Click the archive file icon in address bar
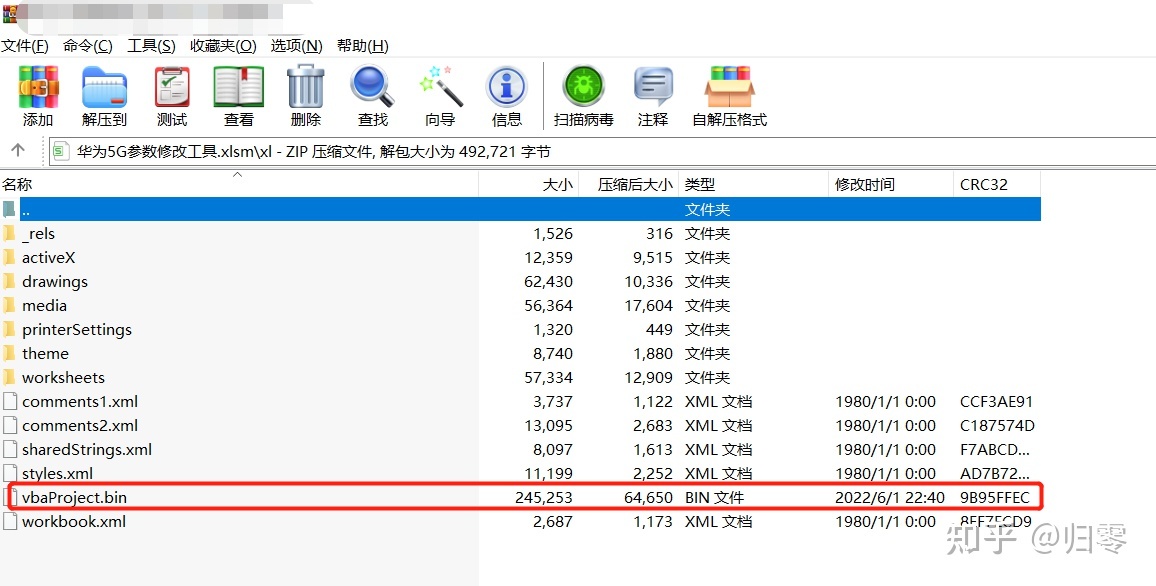The width and height of the screenshot is (1156, 586). pyautogui.click(x=62, y=152)
